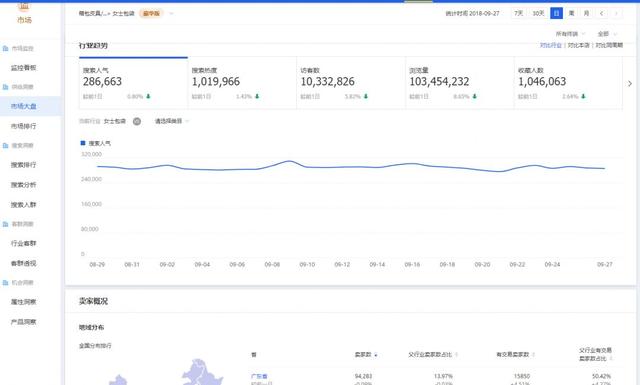
Task: Click the 50.42% cell in 广东省 row
Action: (x=602, y=376)
